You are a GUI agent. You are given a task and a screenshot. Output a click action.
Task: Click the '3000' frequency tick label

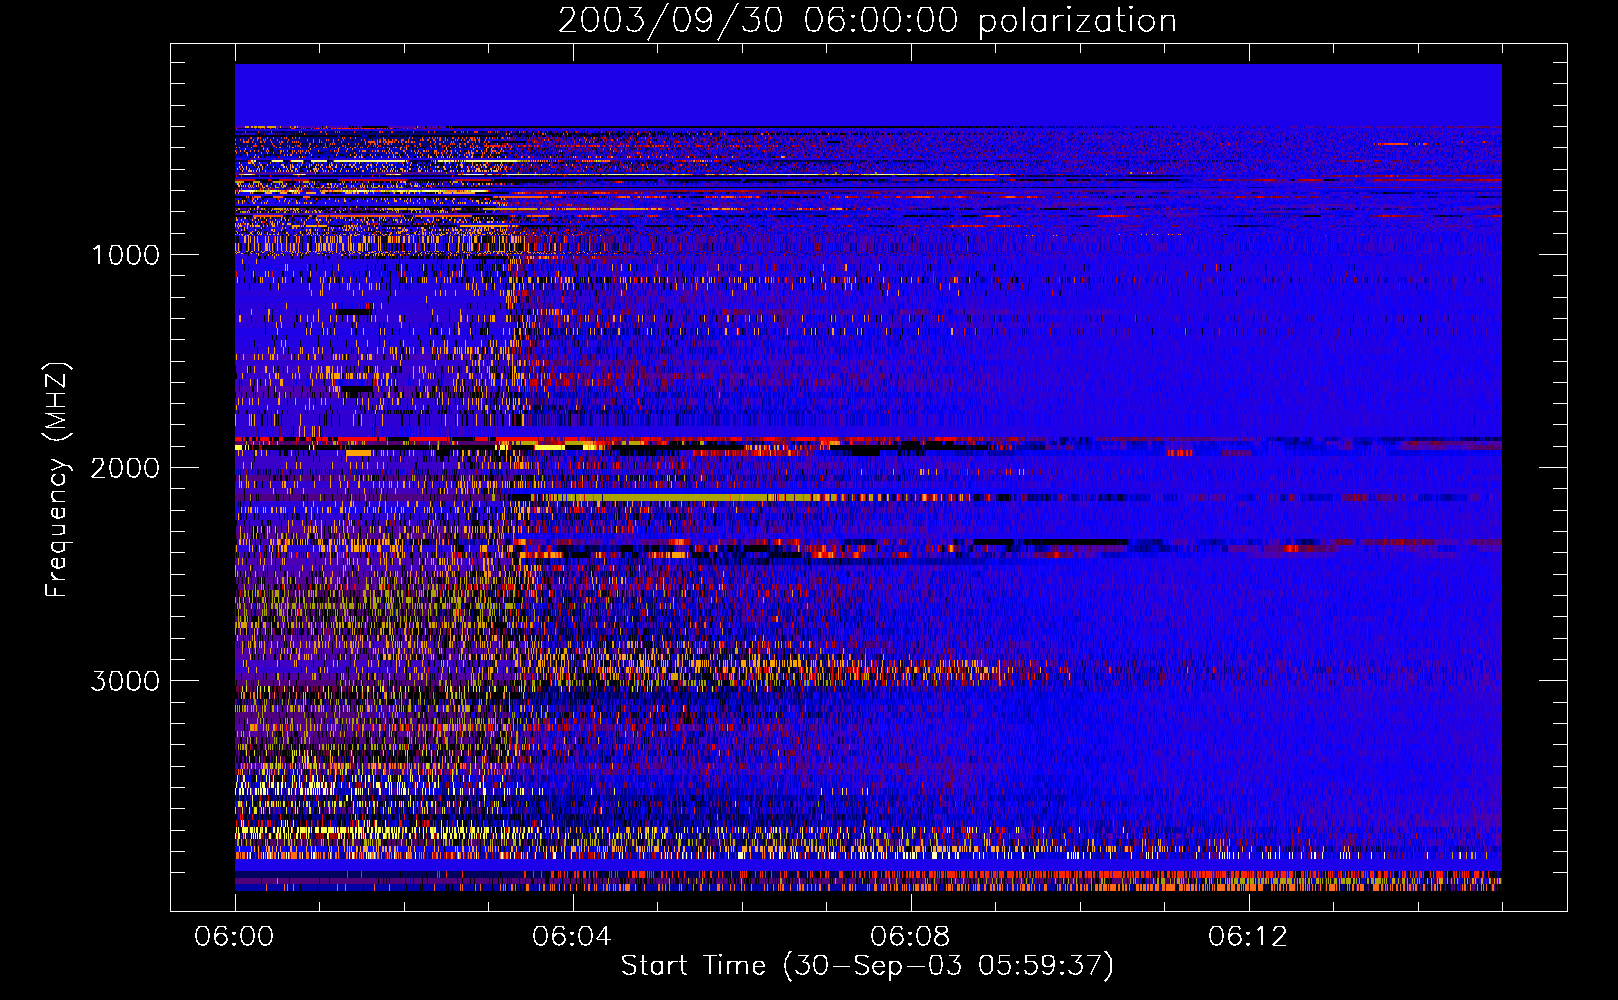(125, 681)
